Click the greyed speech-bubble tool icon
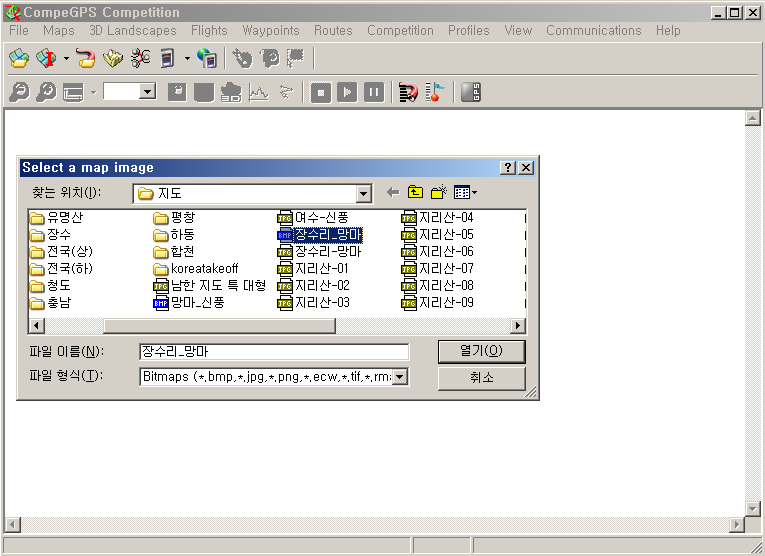The height and width of the screenshot is (556, 765). click(269, 59)
